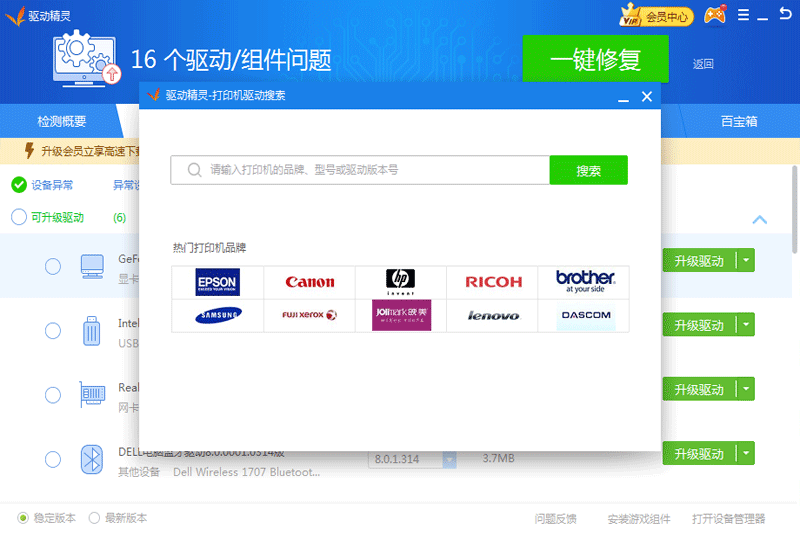Open the 安装游戏组件 link
Viewport: 800px width, 533px height.
[x=639, y=519]
